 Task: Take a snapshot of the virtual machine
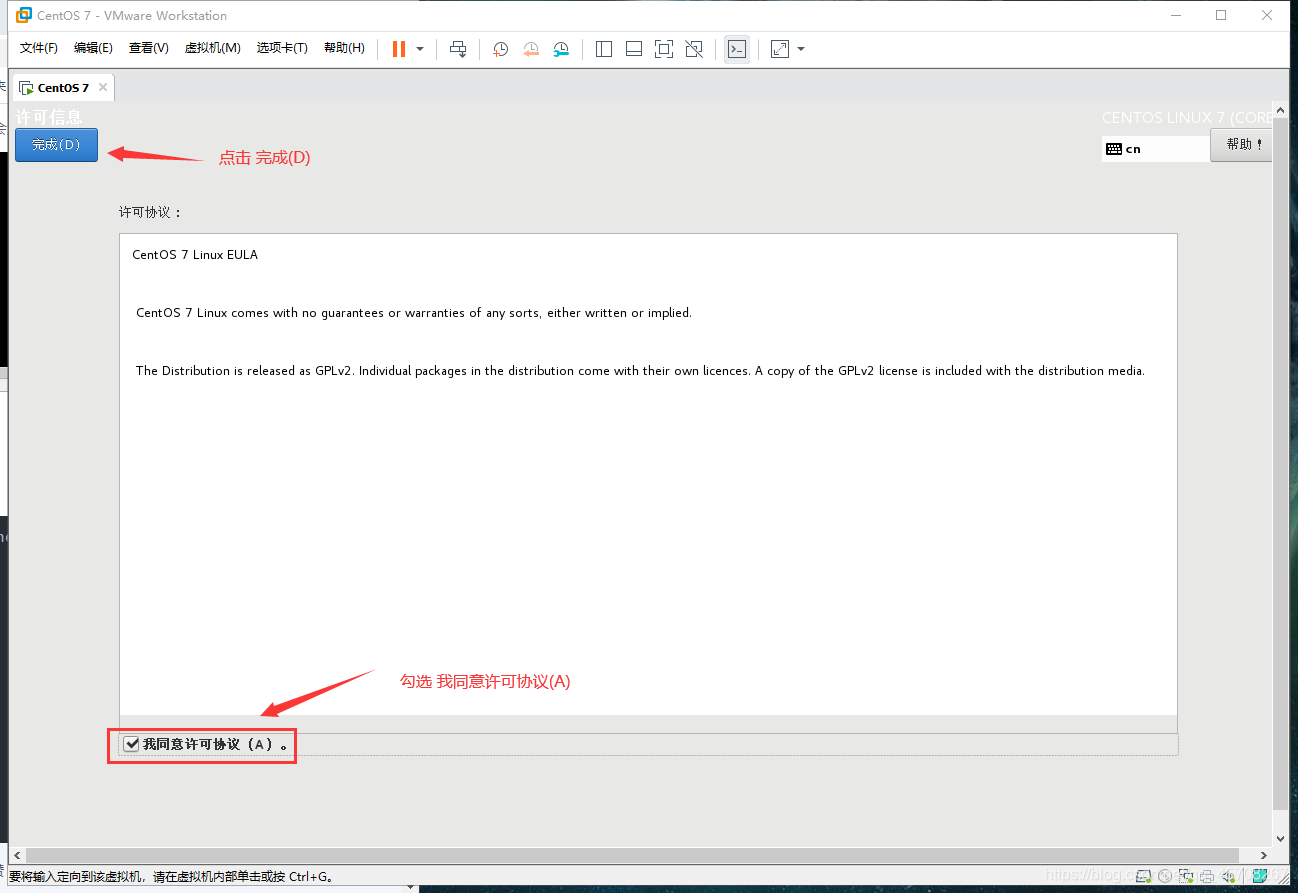click(501, 49)
